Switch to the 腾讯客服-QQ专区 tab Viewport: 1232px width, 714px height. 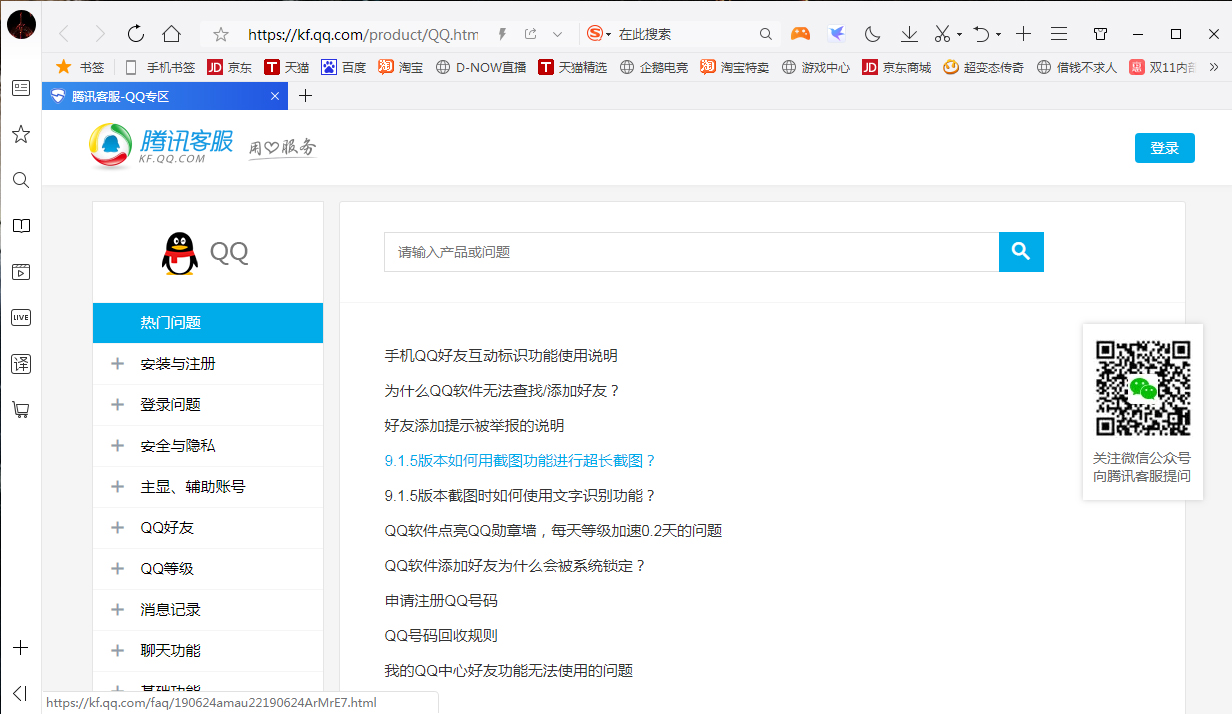pos(160,96)
